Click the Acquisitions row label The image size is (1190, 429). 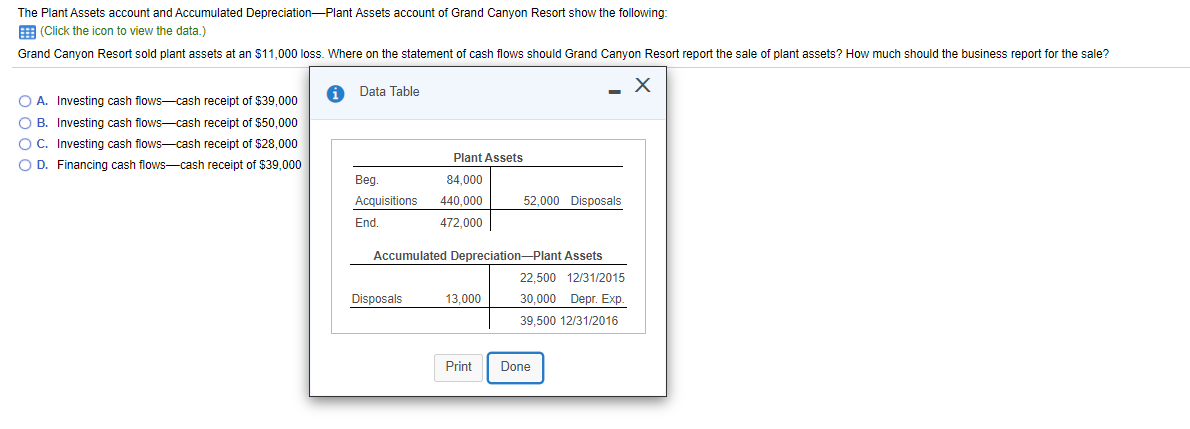(x=386, y=200)
